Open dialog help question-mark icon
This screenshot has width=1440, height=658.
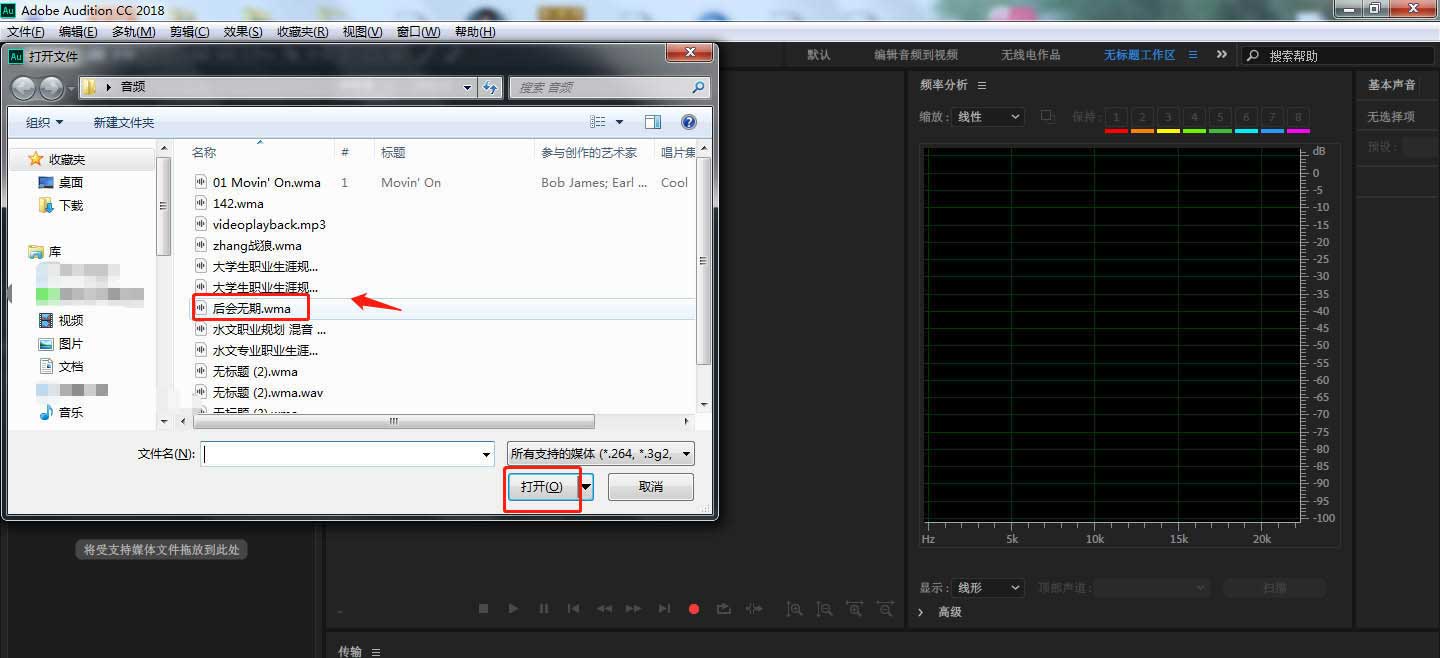pyautogui.click(x=689, y=122)
